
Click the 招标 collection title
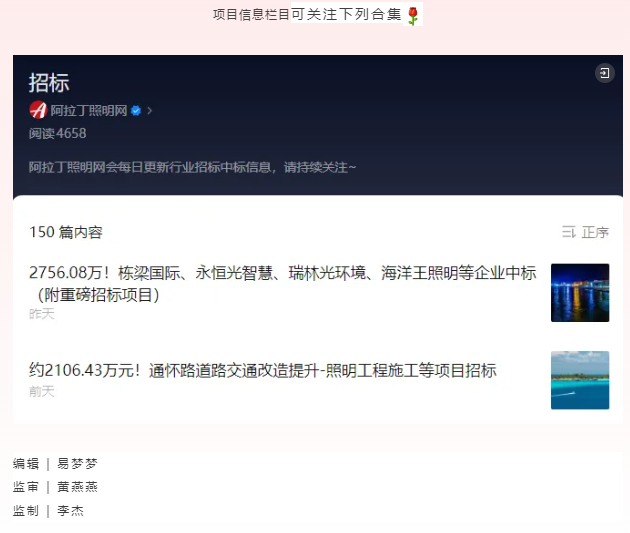(49, 83)
